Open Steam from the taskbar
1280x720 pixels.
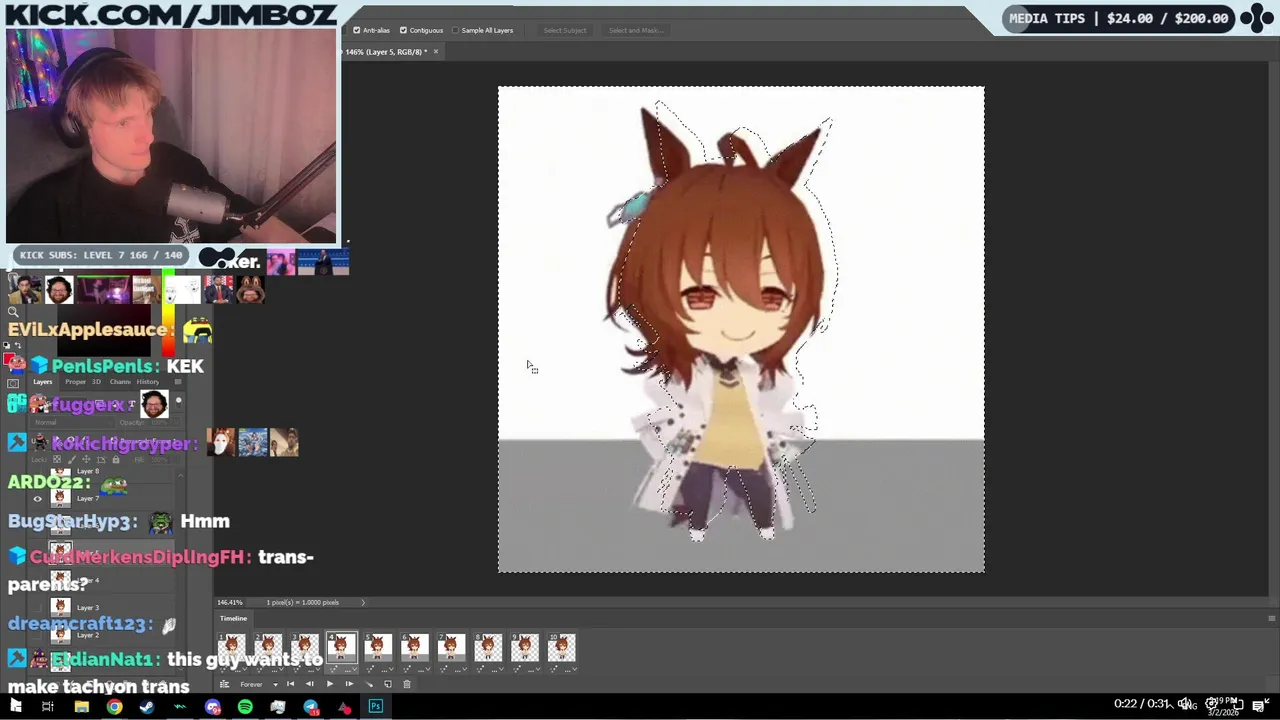[147, 707]
